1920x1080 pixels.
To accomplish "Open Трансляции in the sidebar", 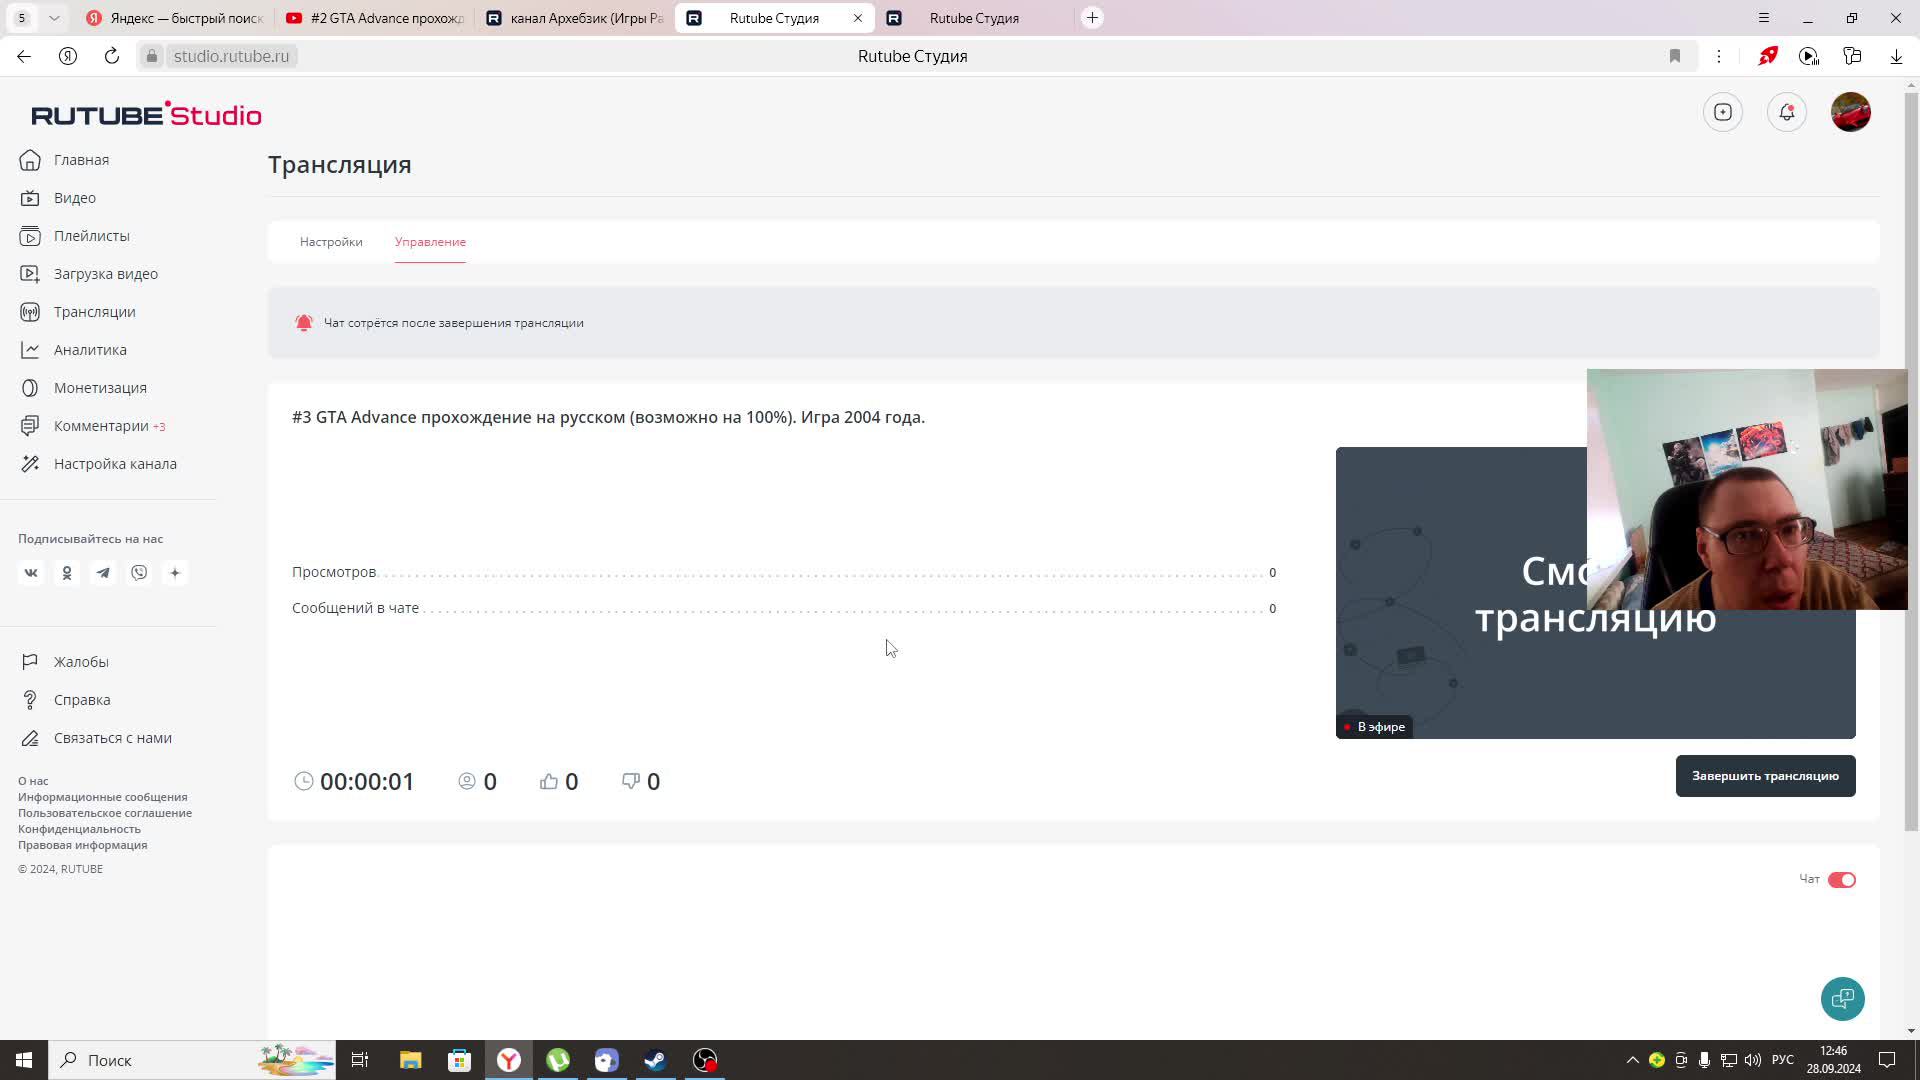I will (94, 312).
